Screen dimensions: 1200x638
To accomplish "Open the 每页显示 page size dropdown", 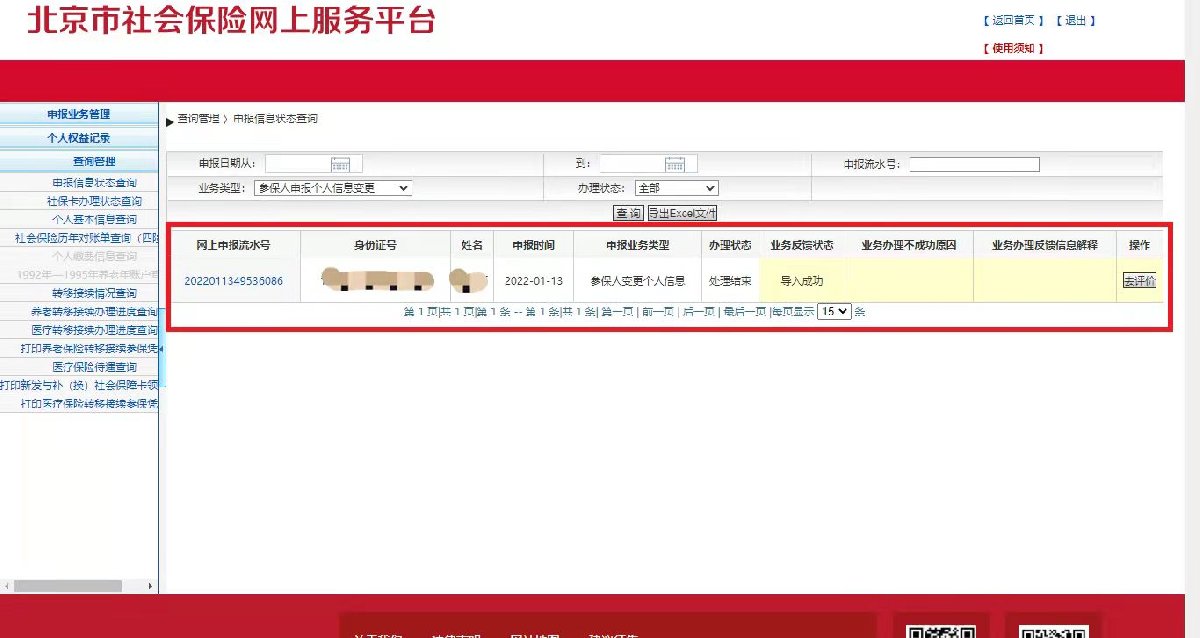I will pos(834,311).
